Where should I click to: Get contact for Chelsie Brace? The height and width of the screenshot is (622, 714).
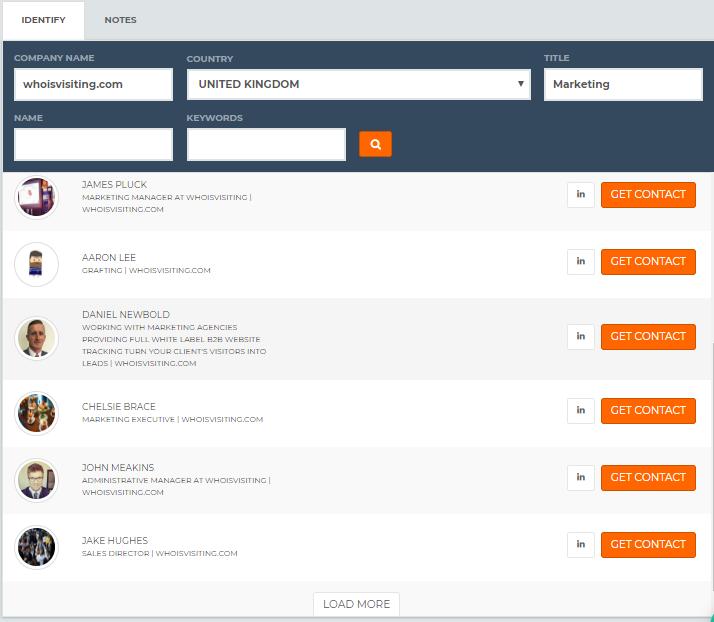648,410
